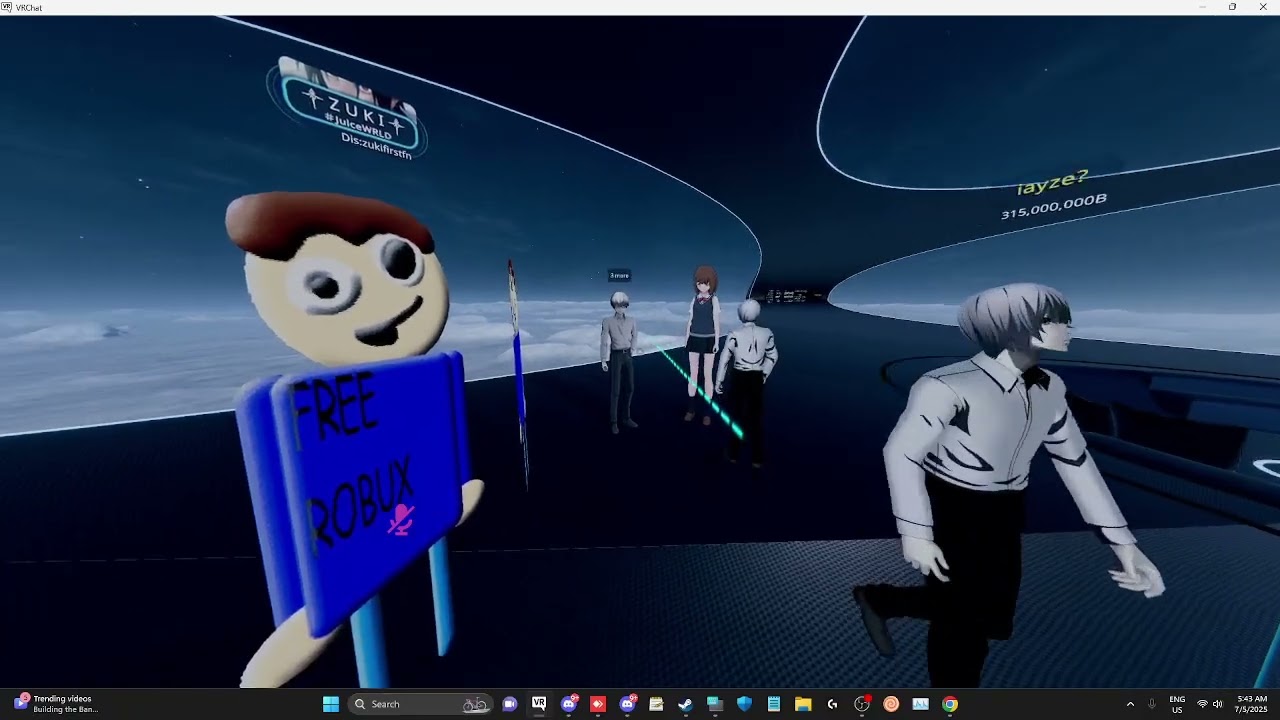Click the muted microphone on FREE ROBUX avatar

401,519
